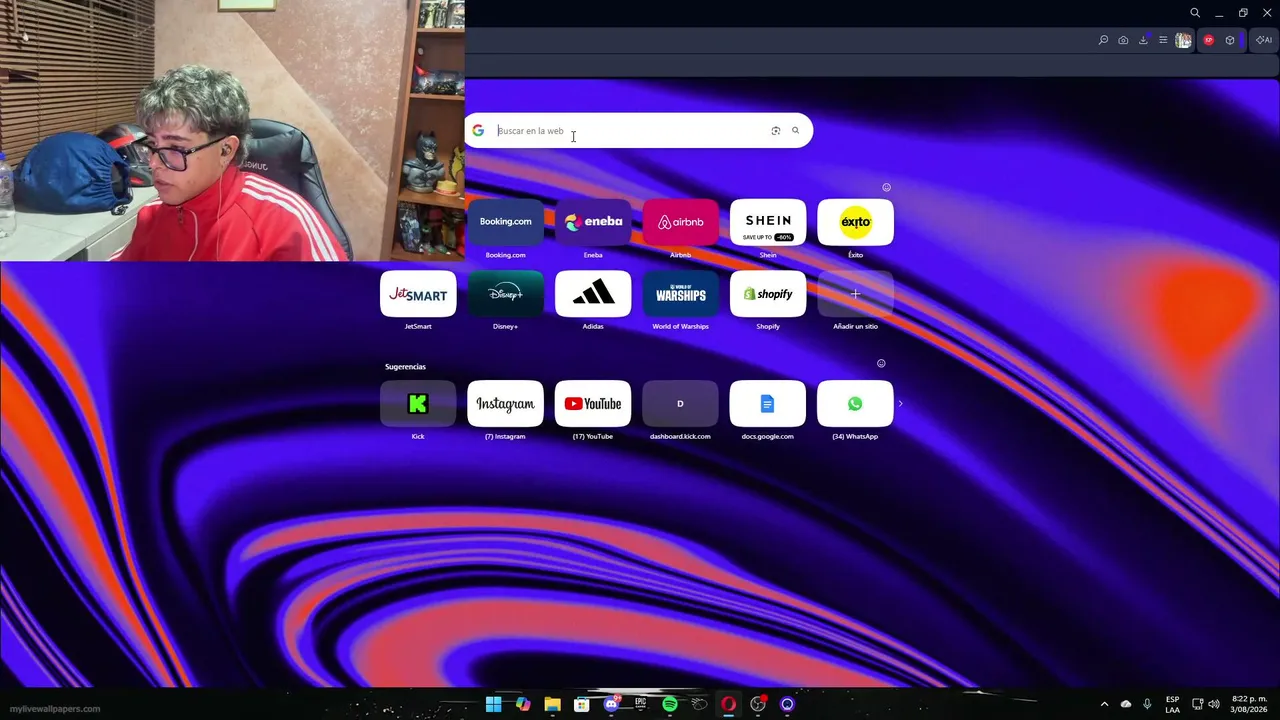Viewport: 1280px width, 720px height.
Task: Click the microphone icon in the system tray
Action: coord(1147,704)
